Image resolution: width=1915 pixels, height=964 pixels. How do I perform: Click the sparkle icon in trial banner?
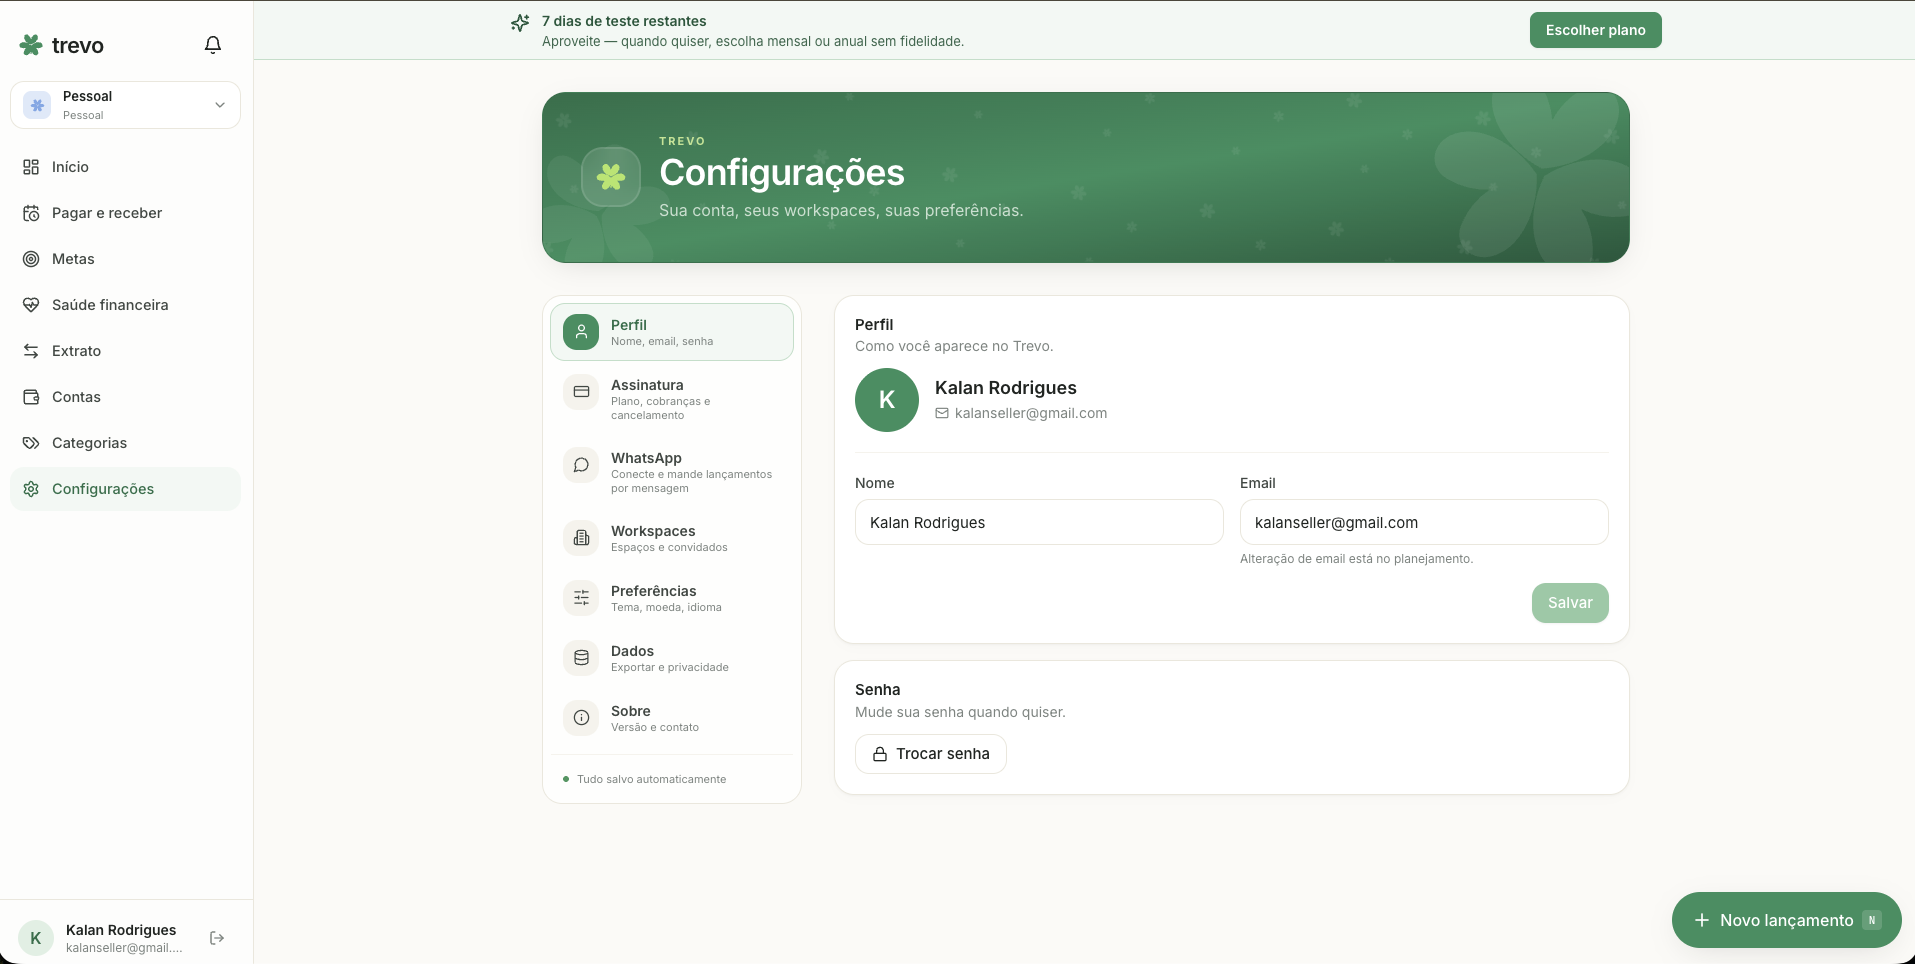pos(520,22)
